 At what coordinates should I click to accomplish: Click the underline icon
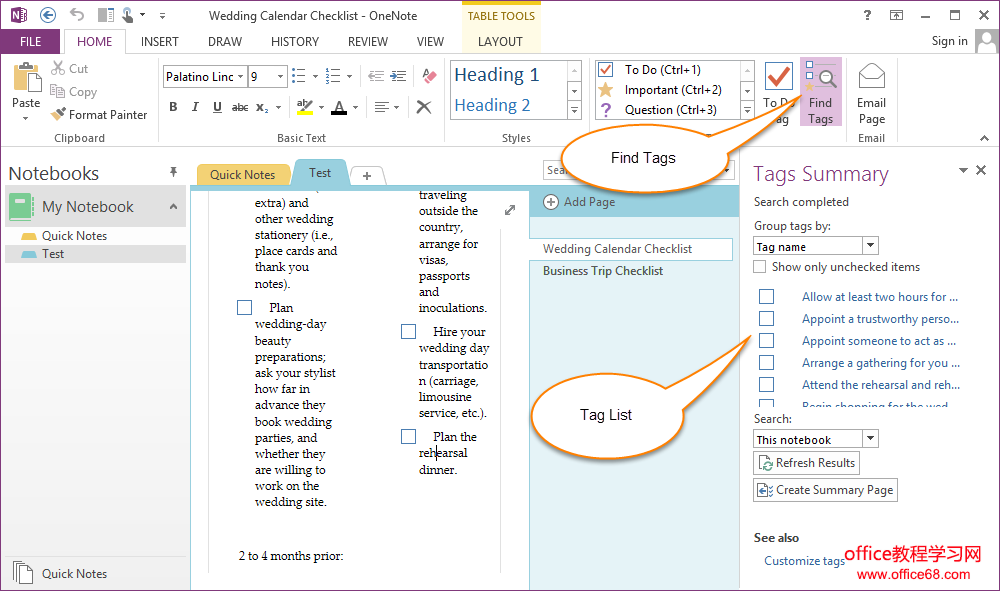pos(215,107)
